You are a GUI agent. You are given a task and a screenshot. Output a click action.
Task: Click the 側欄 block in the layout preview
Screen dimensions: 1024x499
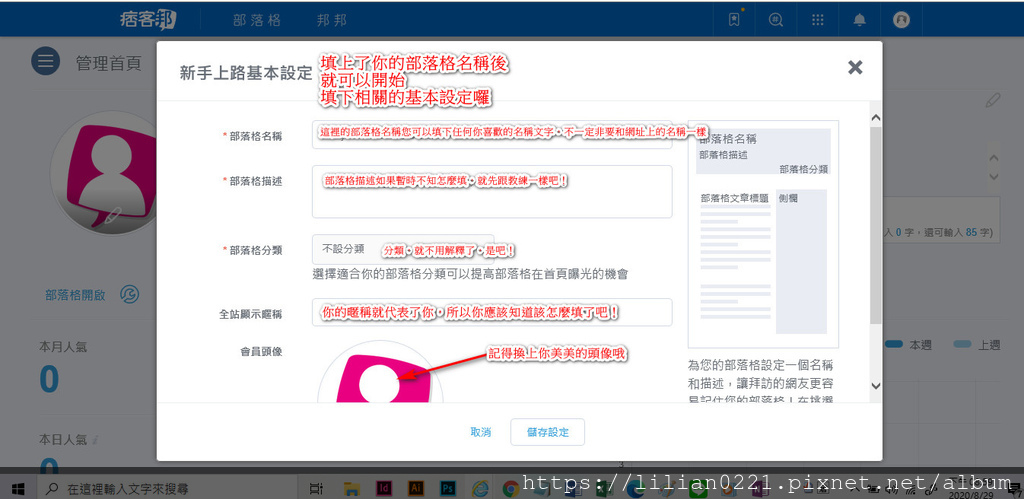801,262
